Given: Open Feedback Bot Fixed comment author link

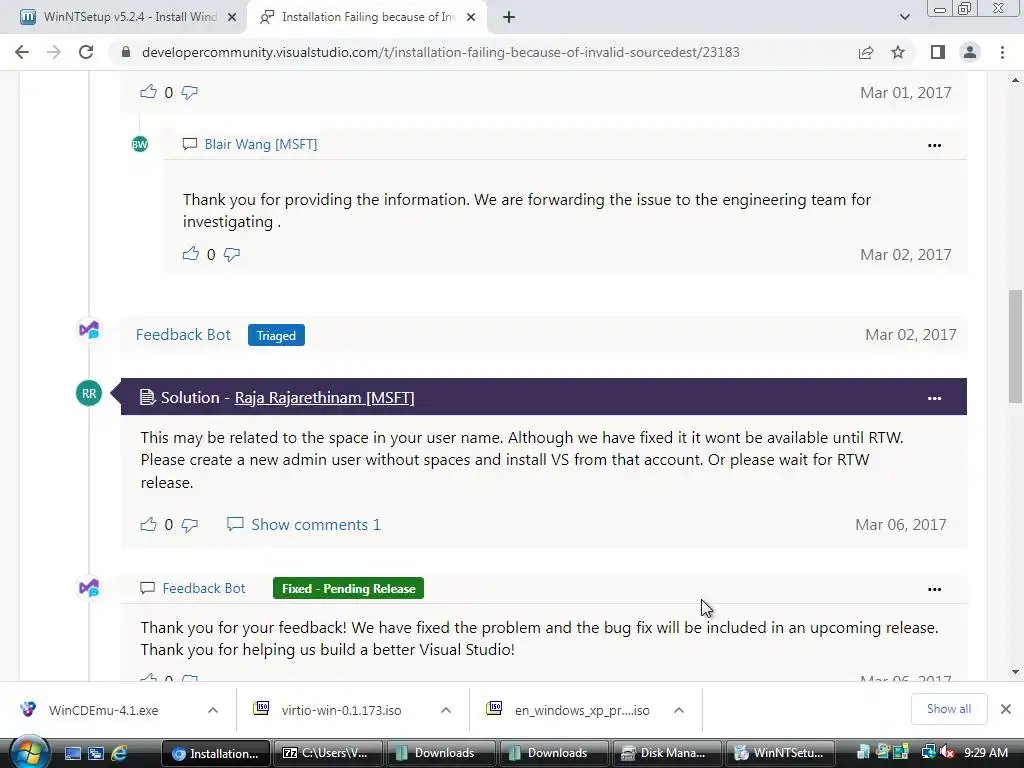Looking at the screenshot, I should click(x=204, y=588).
